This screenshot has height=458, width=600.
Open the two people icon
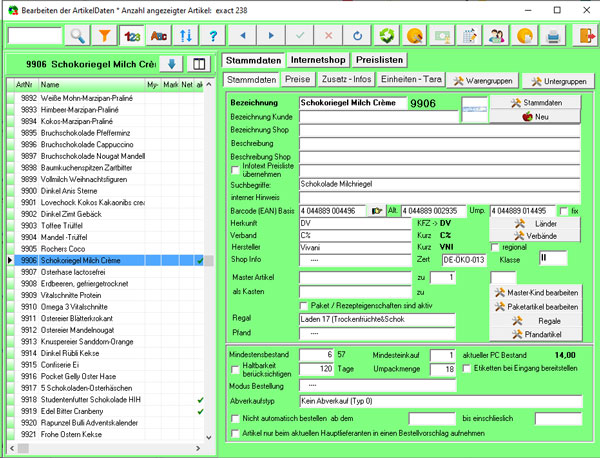coord(497,36)
